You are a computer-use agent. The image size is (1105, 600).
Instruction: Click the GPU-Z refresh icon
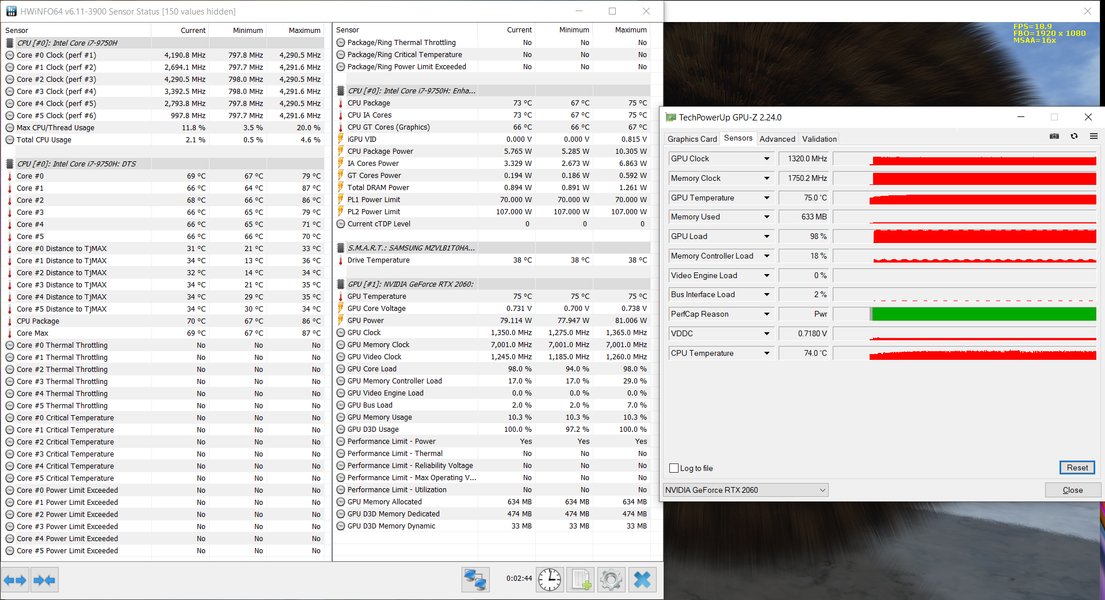pos(1074,136)
